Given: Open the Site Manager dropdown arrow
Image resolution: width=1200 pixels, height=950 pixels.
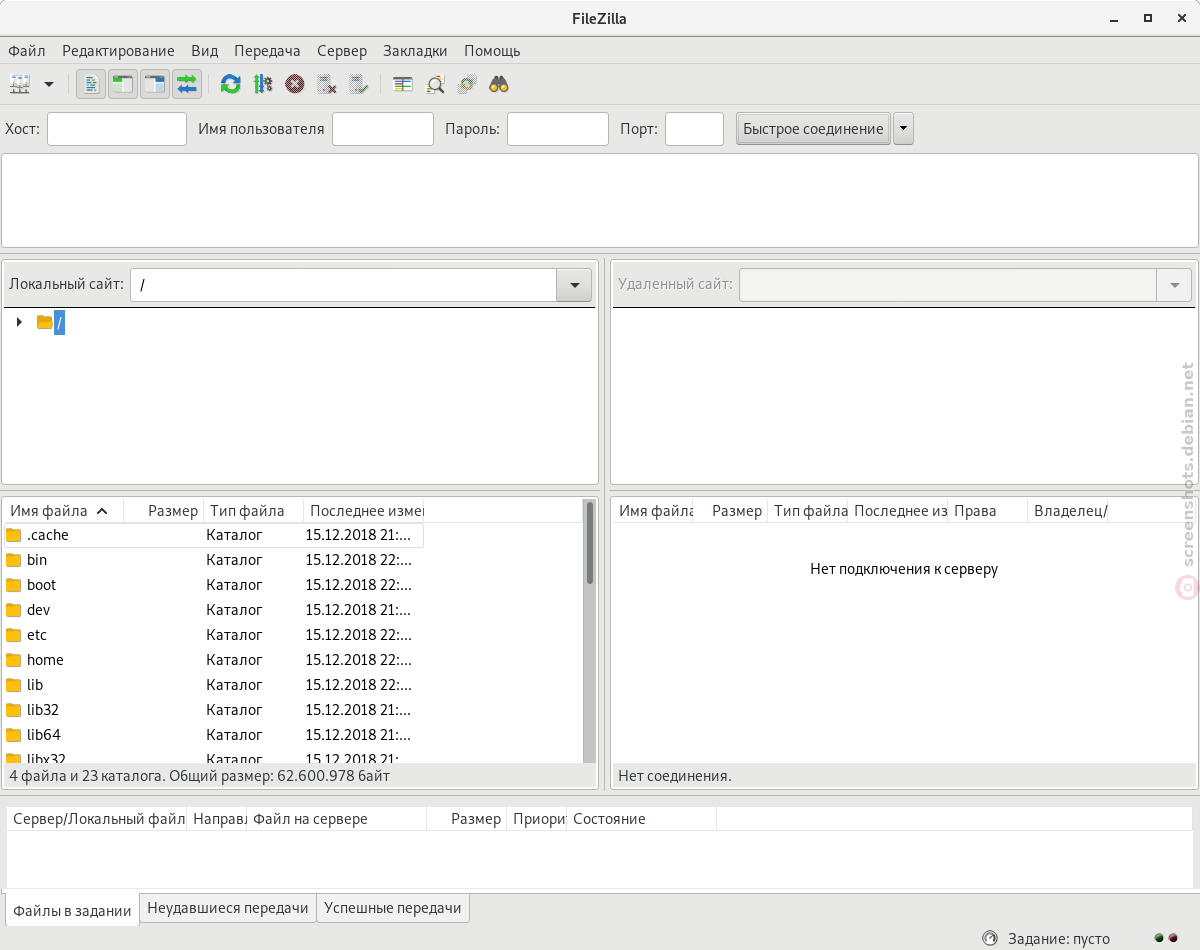Looking at the screenshot, I should tap(48, 84).
